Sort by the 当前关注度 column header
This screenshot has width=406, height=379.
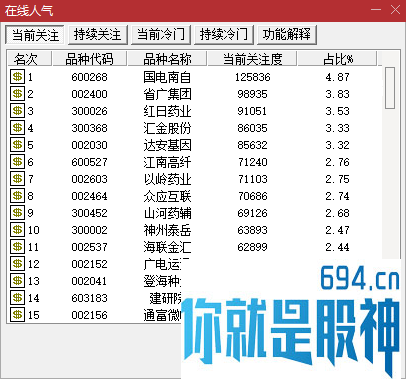click(252, 59)
